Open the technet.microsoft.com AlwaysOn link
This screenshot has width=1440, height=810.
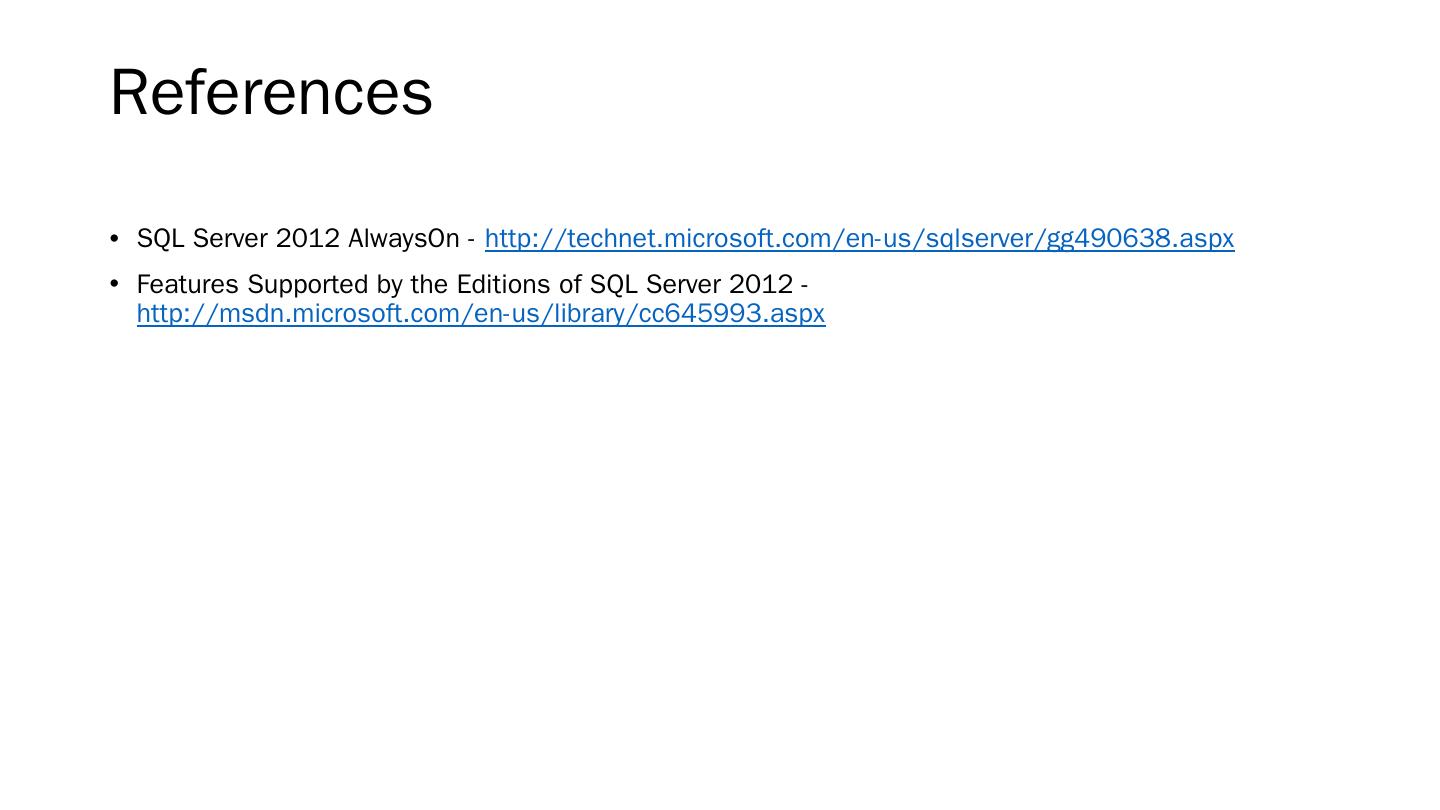pos(859,239)
